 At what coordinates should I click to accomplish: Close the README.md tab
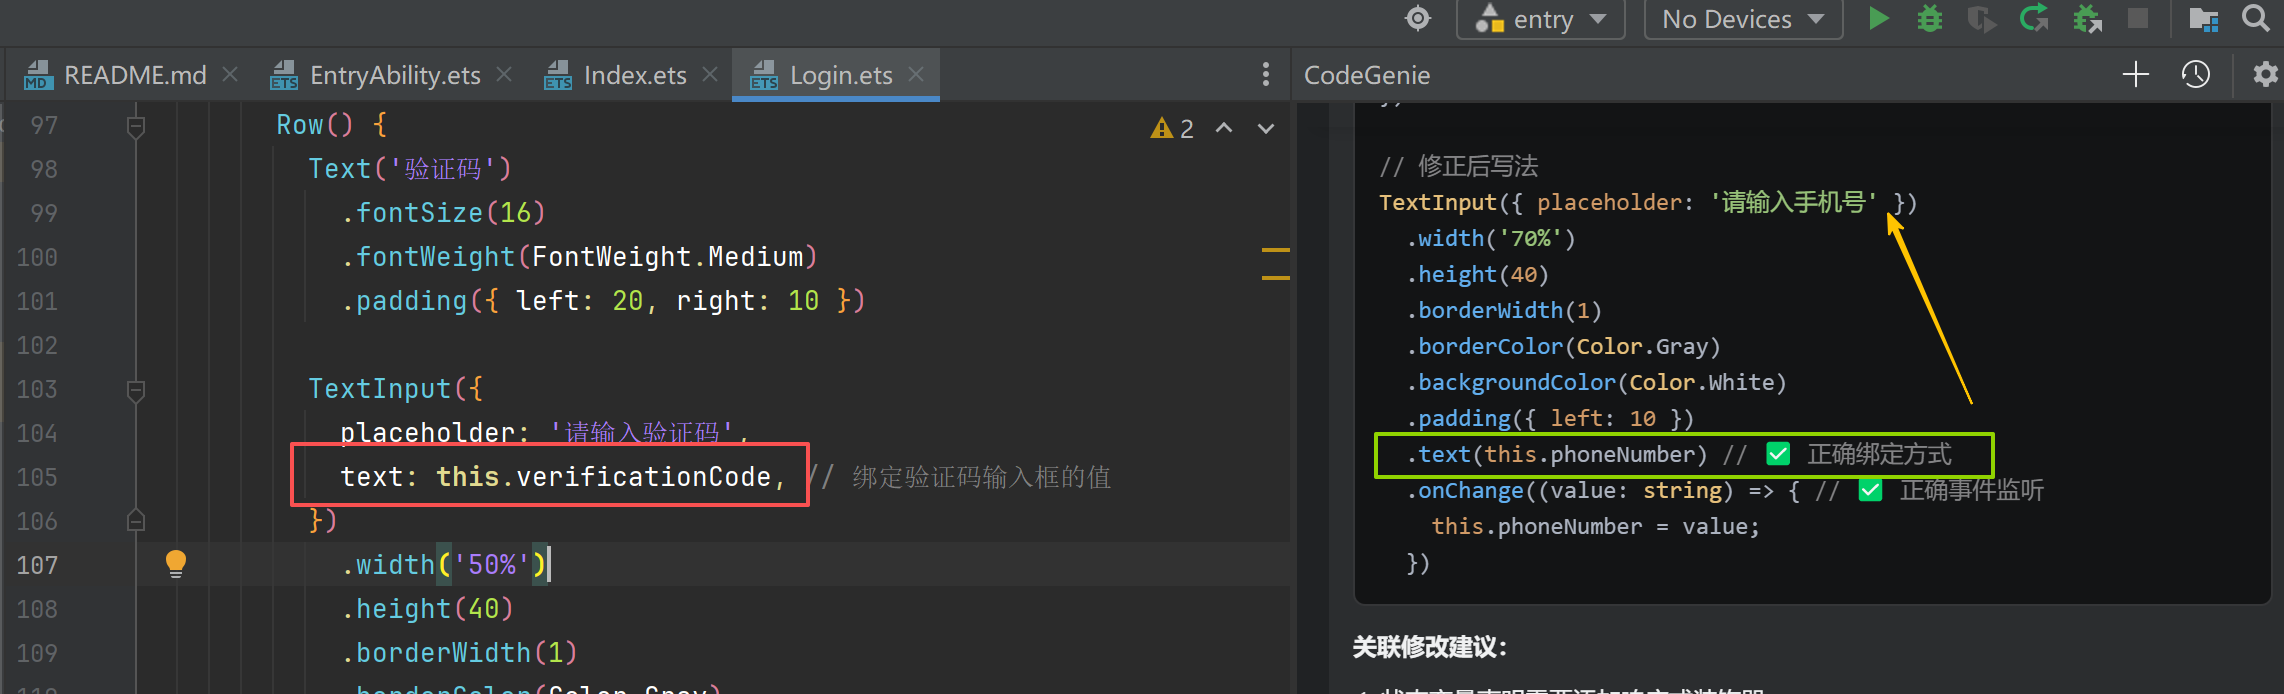(x=230, y=75)
